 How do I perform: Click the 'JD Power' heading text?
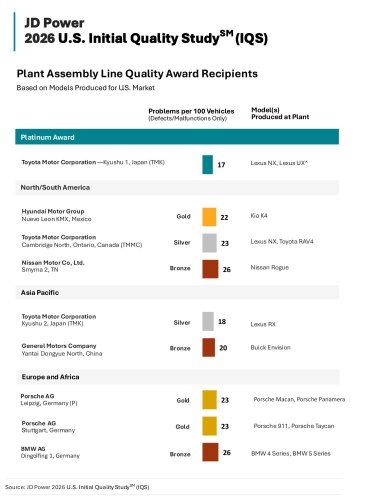click(54, 23)
